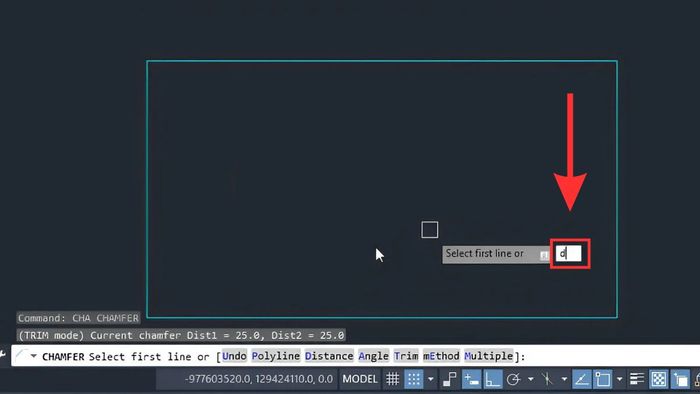This screenshot has width=700, height=394.
Task: Choose the Angle chamfer option
Action: click(x=374, y=356)
